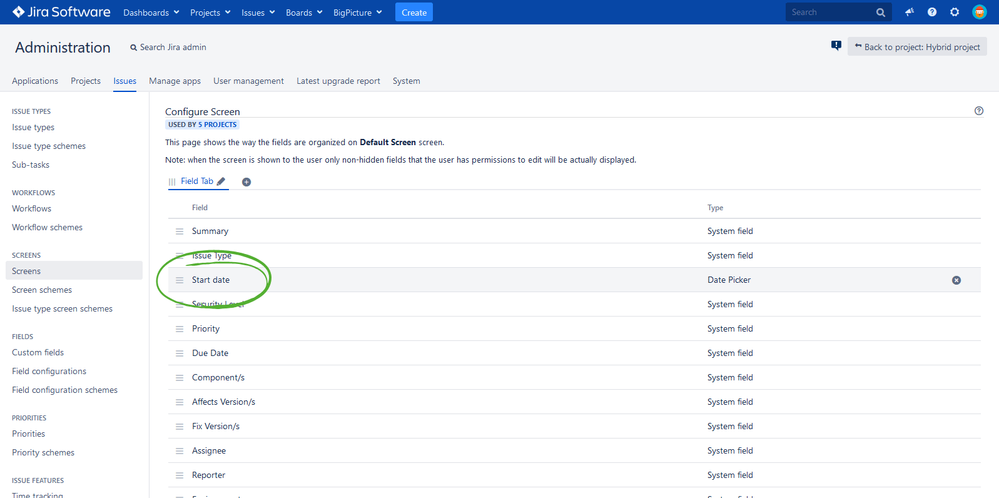
Task: Select the Fix Version/s field name
Action: pos(216,426)
